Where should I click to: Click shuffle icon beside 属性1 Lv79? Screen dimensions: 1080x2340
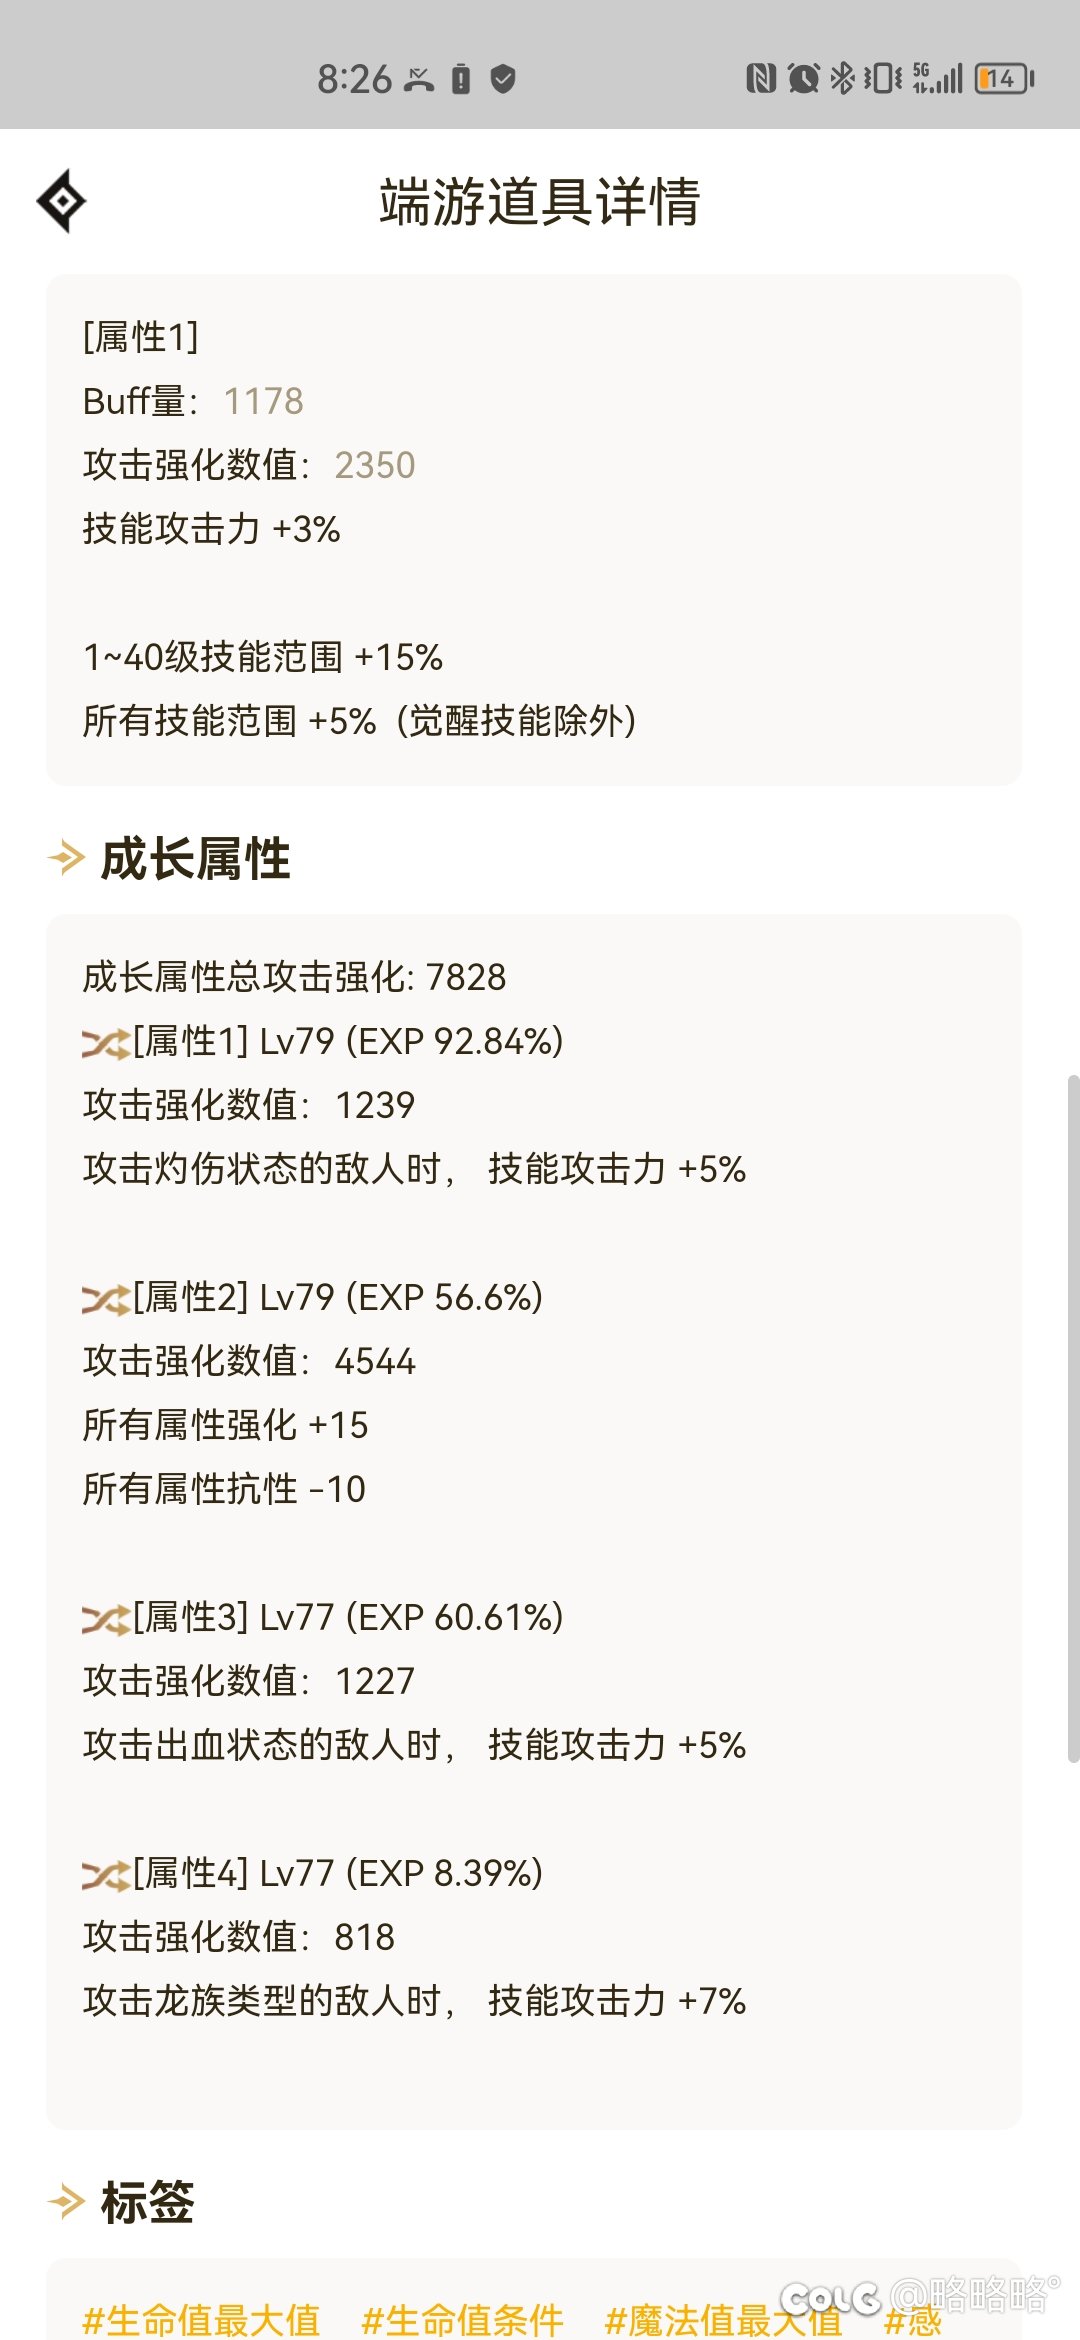(105, 1044)
